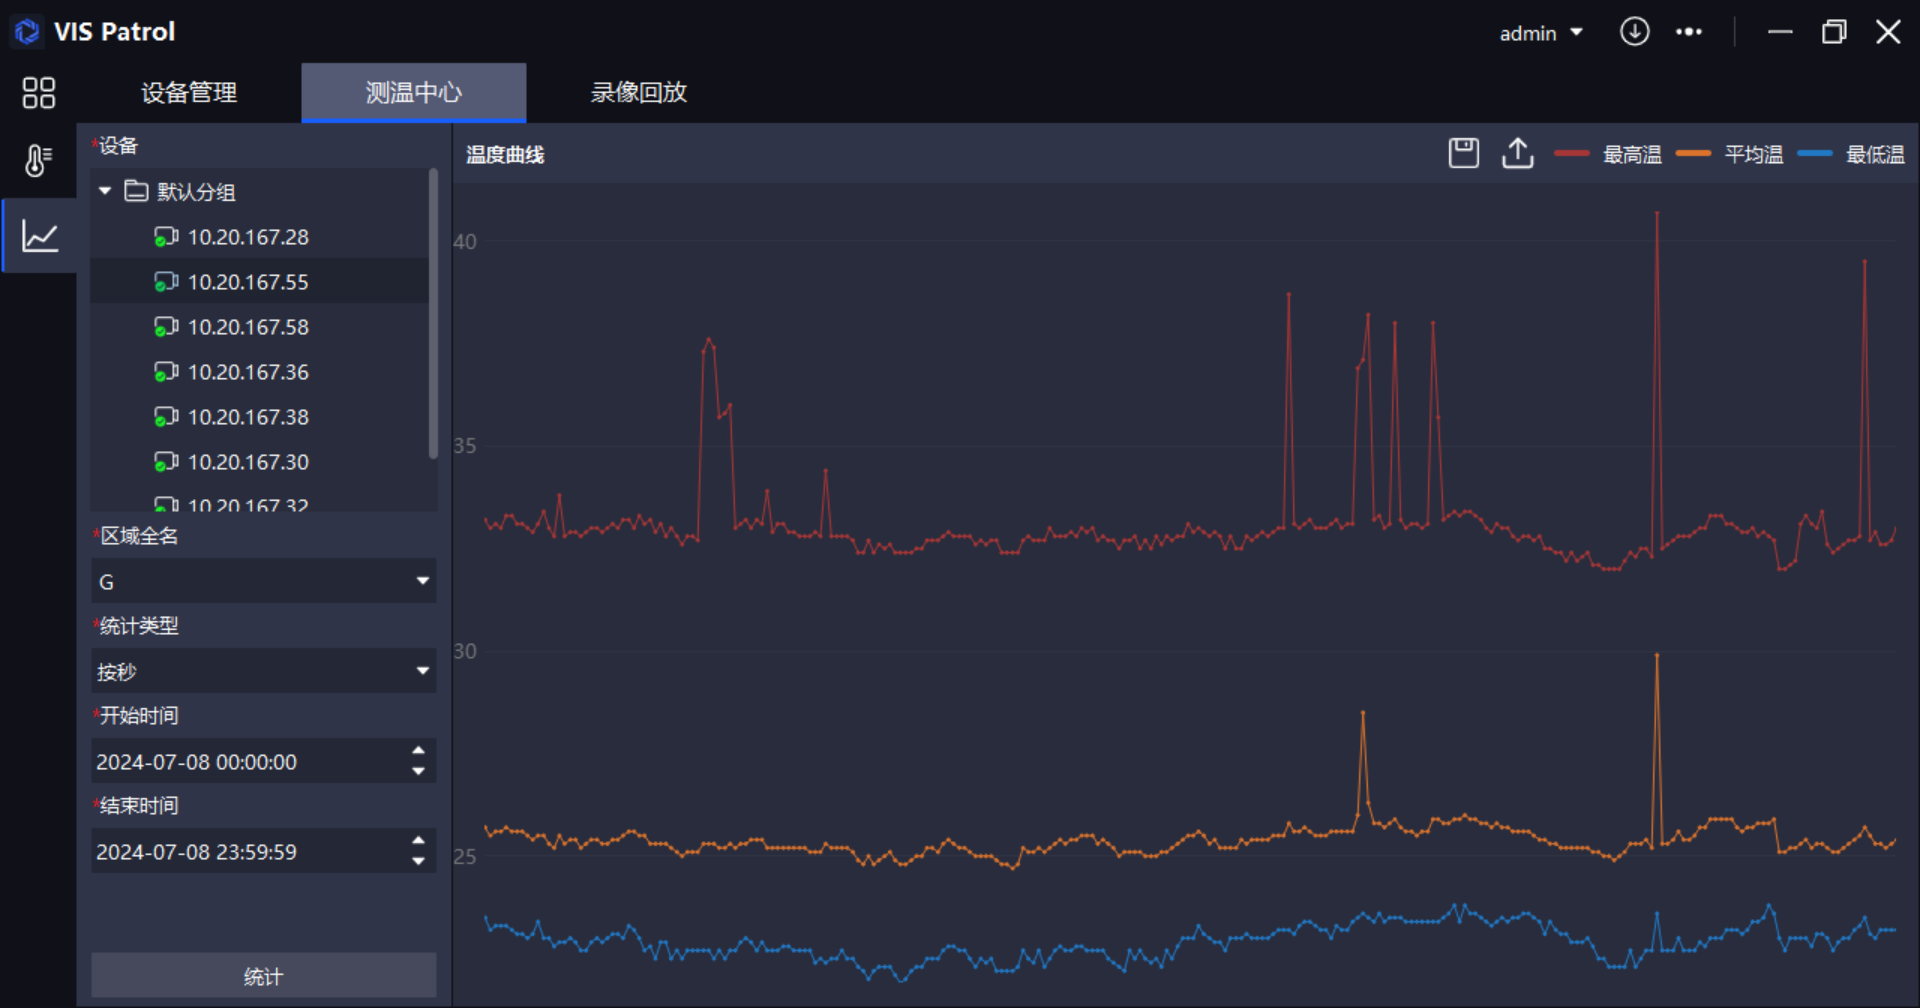Screen dimensions: 1920x1008
Task: Click the VIS Patrol logo icon
Action: [x=27, y=32]
